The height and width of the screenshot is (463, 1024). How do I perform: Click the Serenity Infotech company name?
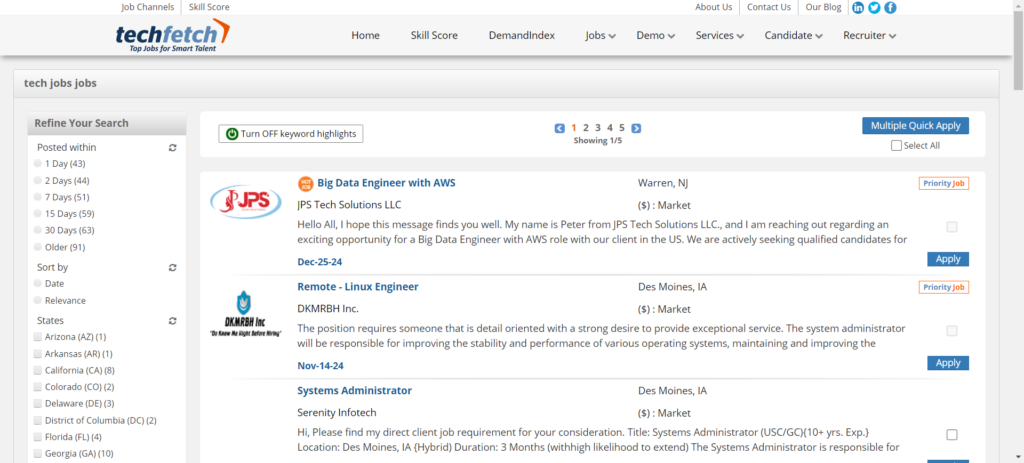(x=336, y=413)
